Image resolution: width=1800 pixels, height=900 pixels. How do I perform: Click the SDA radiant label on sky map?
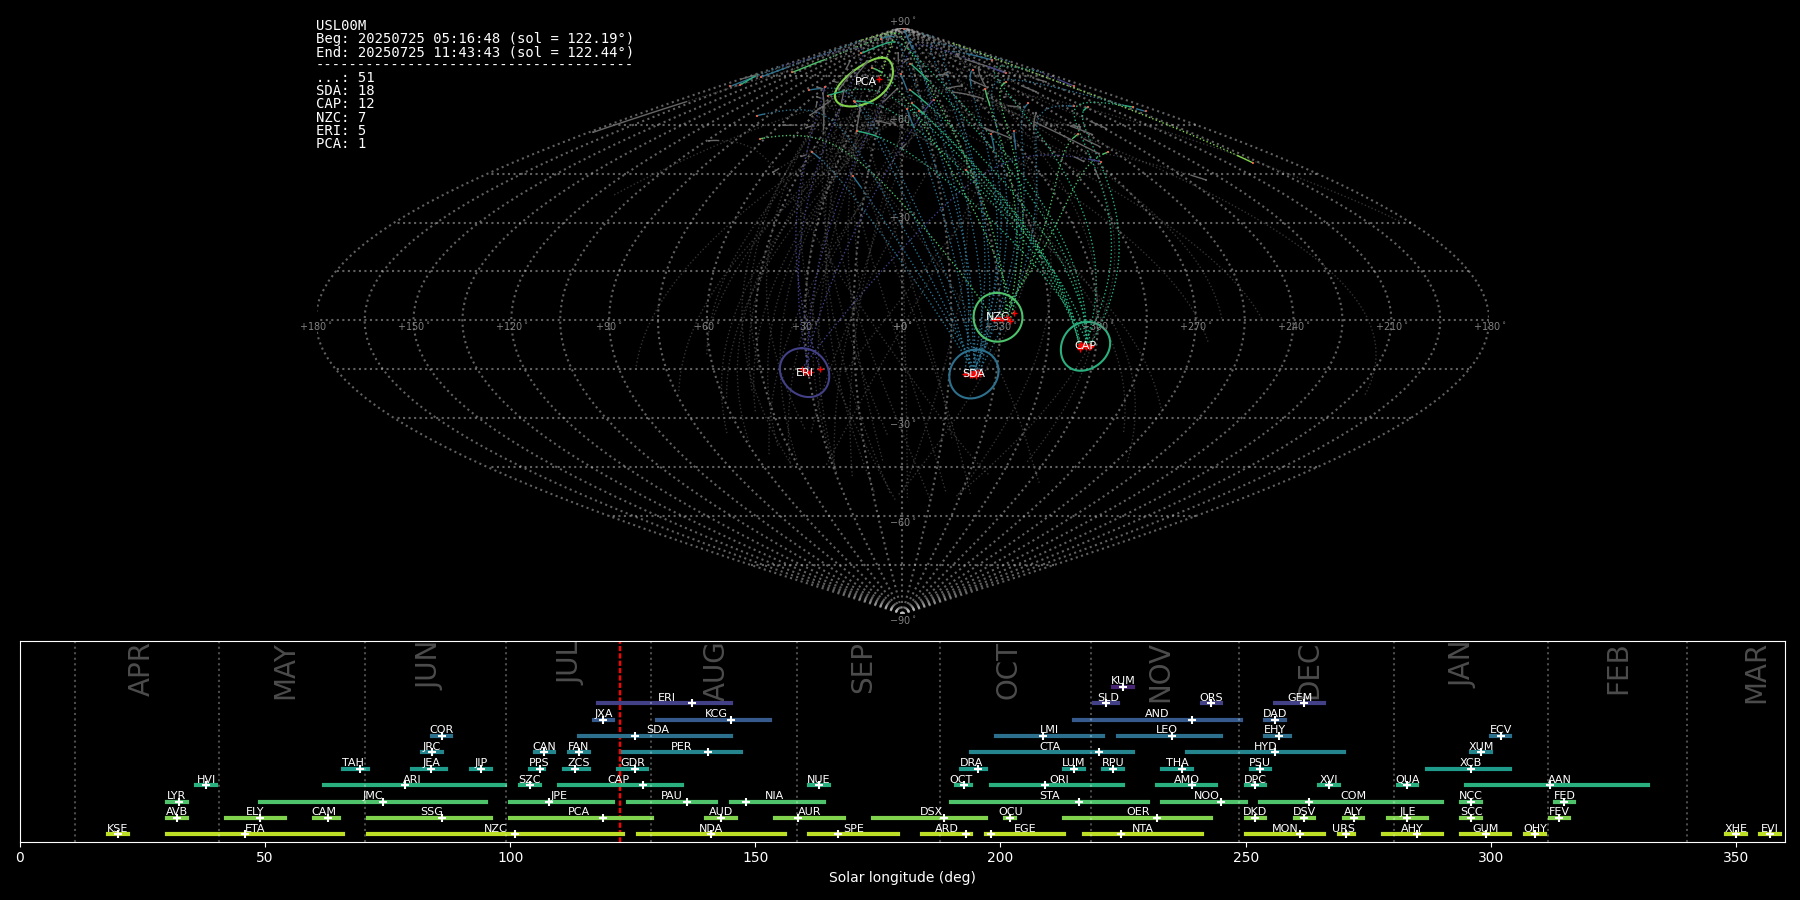[973, 374]
